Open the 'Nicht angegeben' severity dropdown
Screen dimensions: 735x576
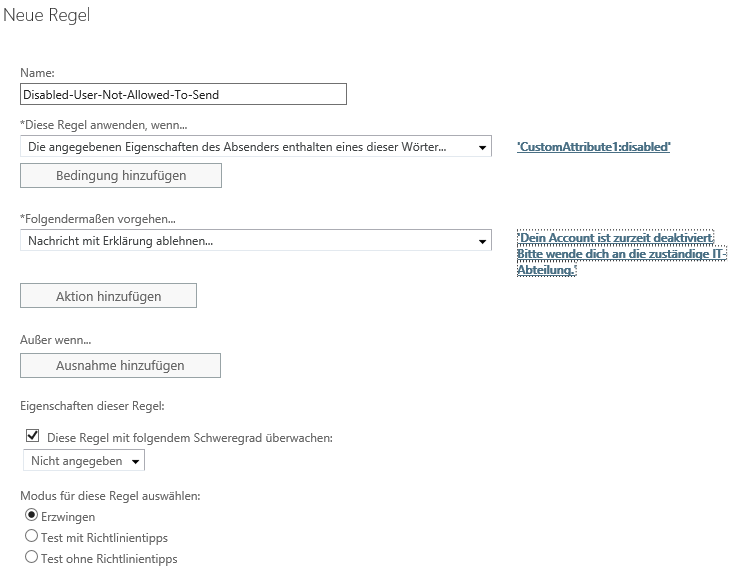(x=84, y=460)
